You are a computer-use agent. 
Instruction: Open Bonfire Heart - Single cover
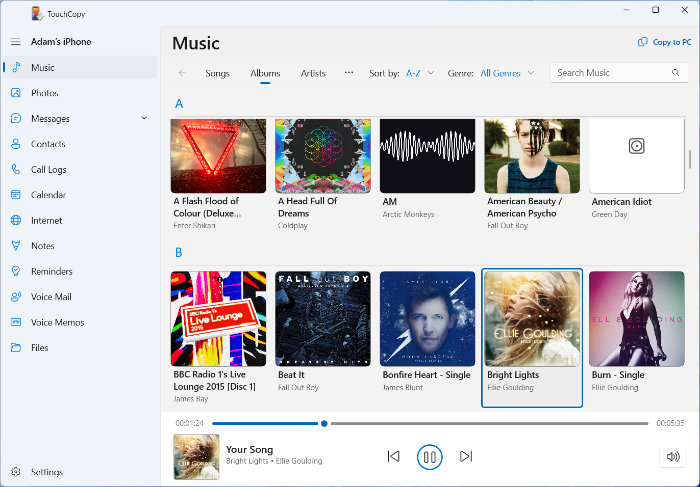[x=427, y=319]
